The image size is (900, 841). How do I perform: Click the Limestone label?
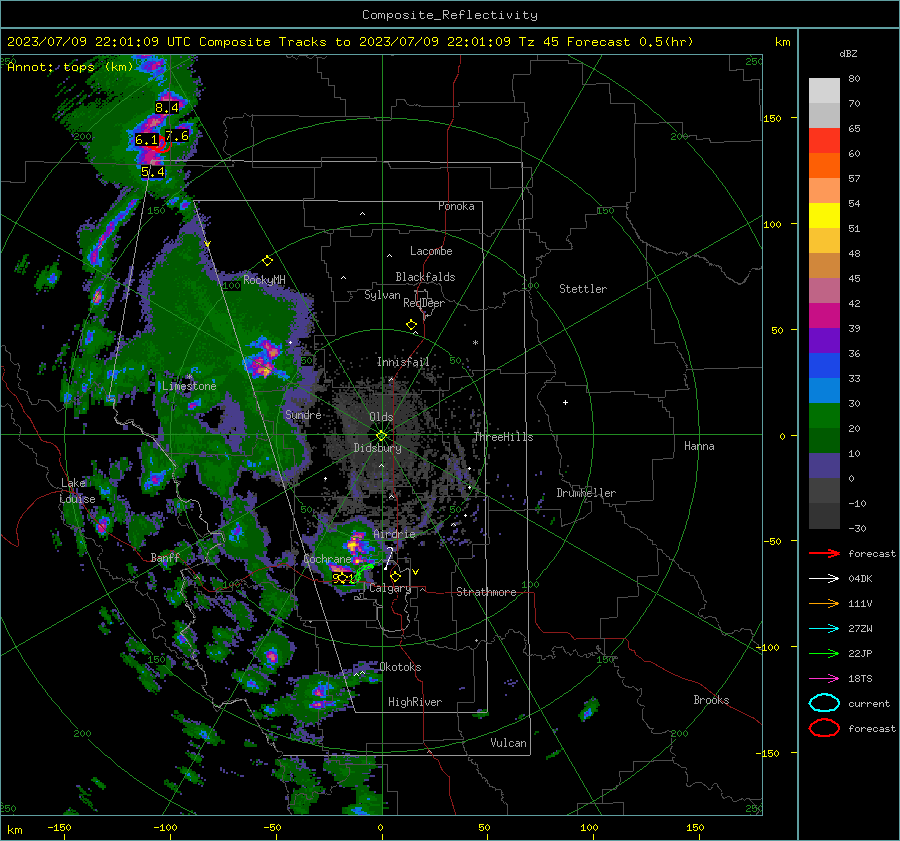[x=189, y=386]
